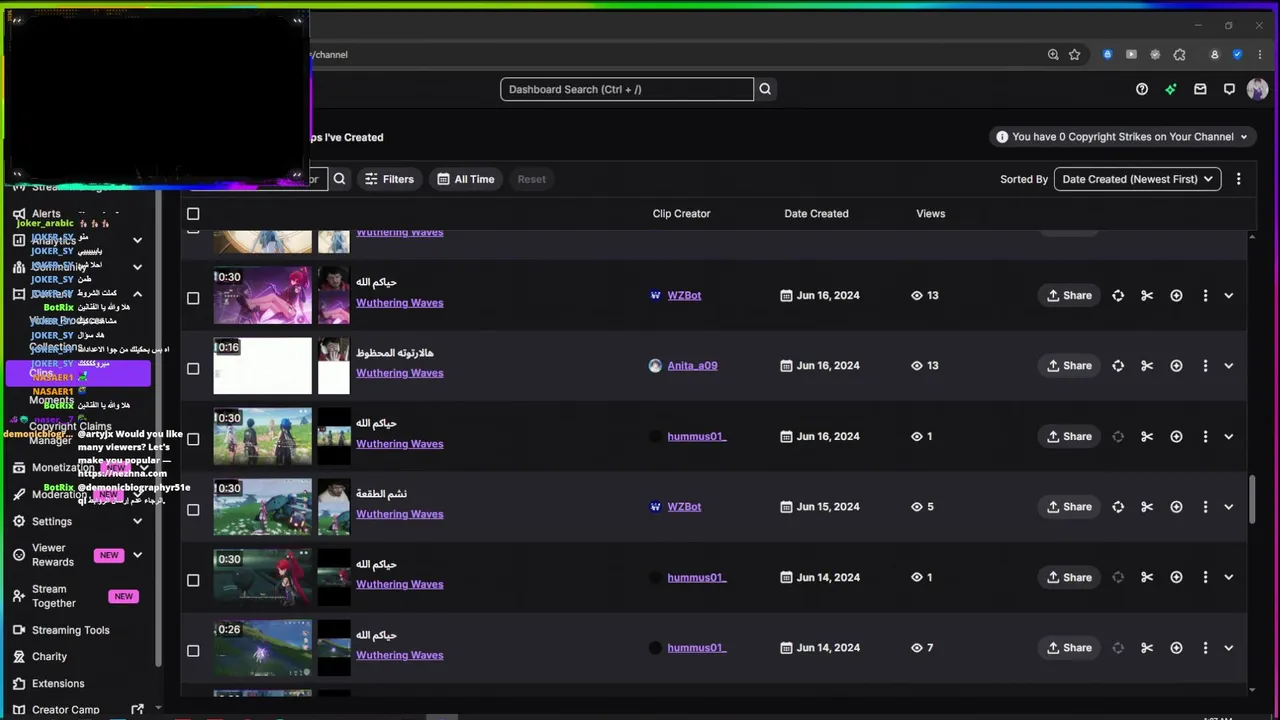Expand the Settings sidebar chevron
The height and width of the screenshot is (720, 1280).
pyautogui.click(x=137, y=521)
